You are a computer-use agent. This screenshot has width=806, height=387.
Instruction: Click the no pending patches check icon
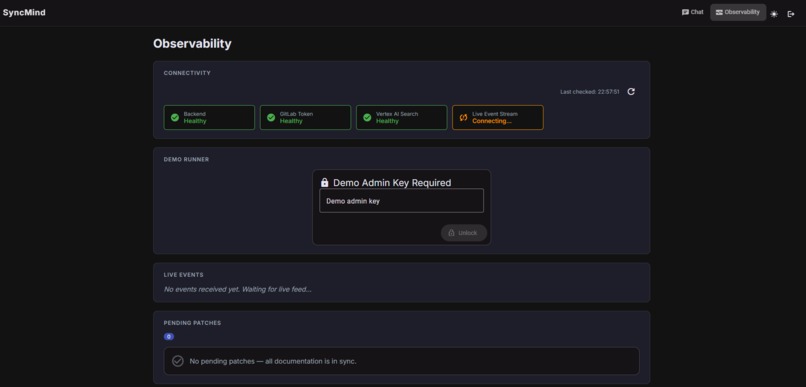click(177, 361)
